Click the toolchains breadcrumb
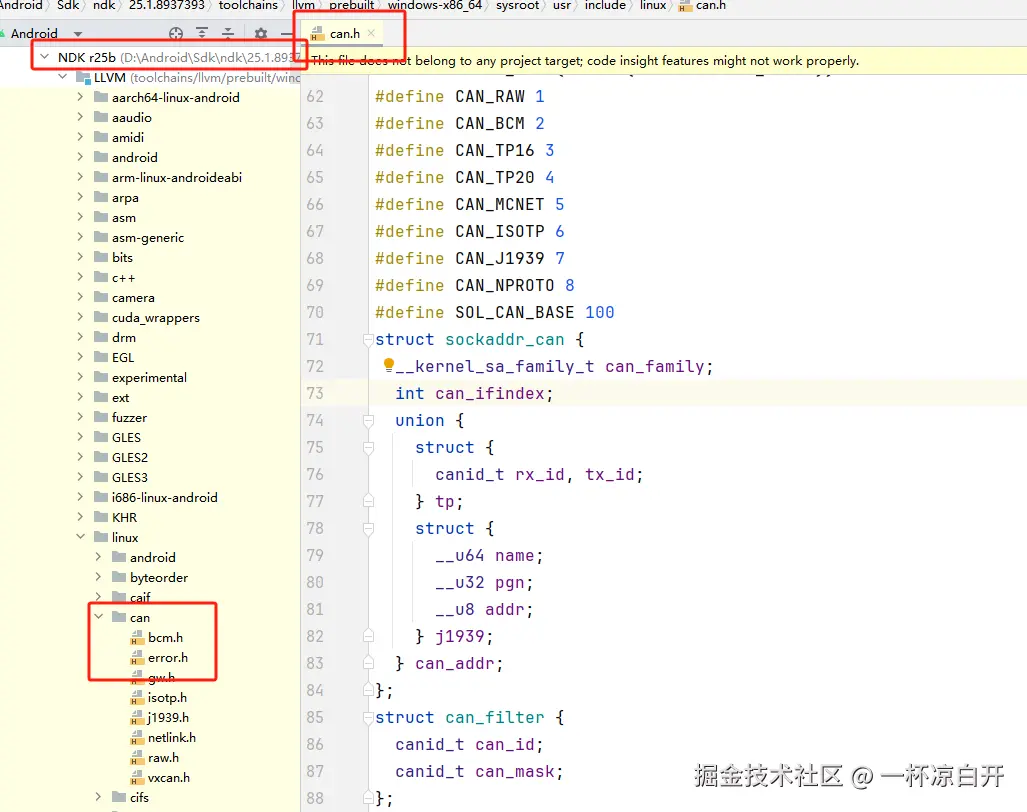Viewport: 1027px width, 812px height. (248, 5)
